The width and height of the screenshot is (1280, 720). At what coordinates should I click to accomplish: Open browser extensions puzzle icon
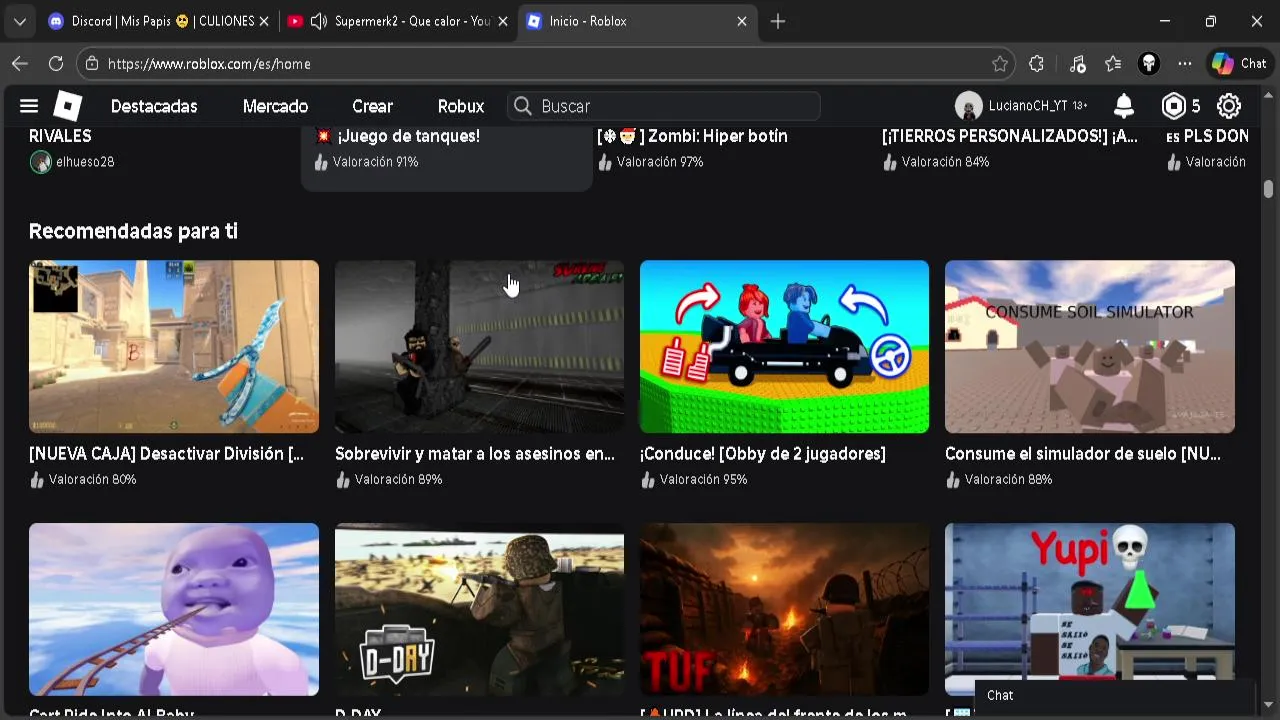1037,64
